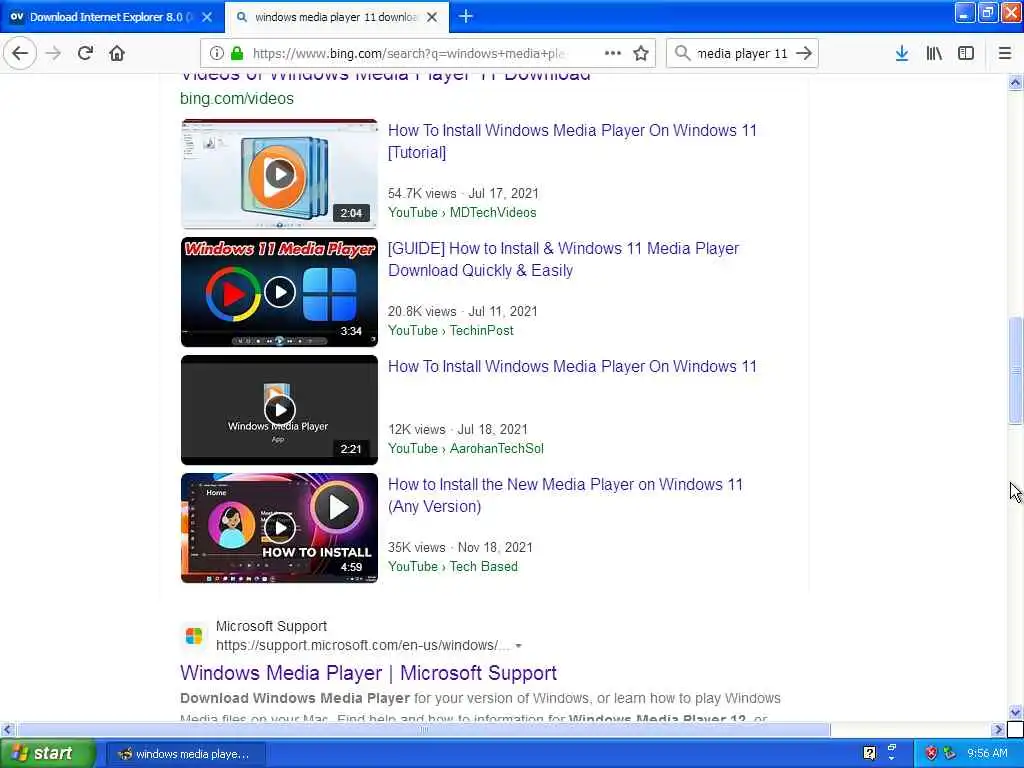Click the search bar magnifier icon
Image resolution: width=1024 pixels, height=768 pixels.
tap(682, 53)
